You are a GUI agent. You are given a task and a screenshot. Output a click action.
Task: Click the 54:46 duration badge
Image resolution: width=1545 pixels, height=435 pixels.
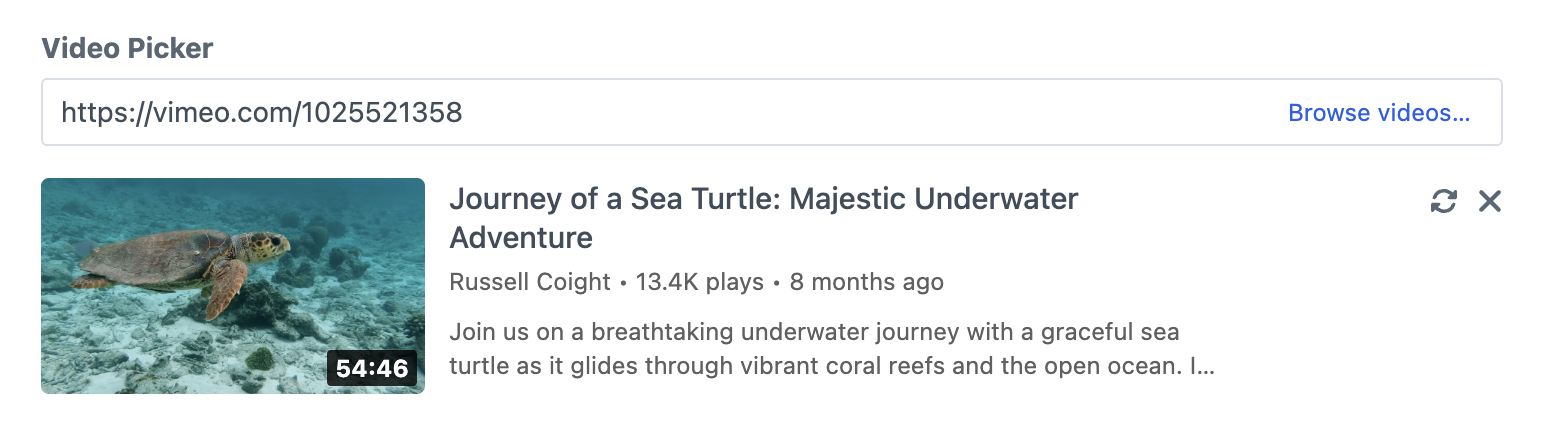pyautogui.click(x=372, y=368)
